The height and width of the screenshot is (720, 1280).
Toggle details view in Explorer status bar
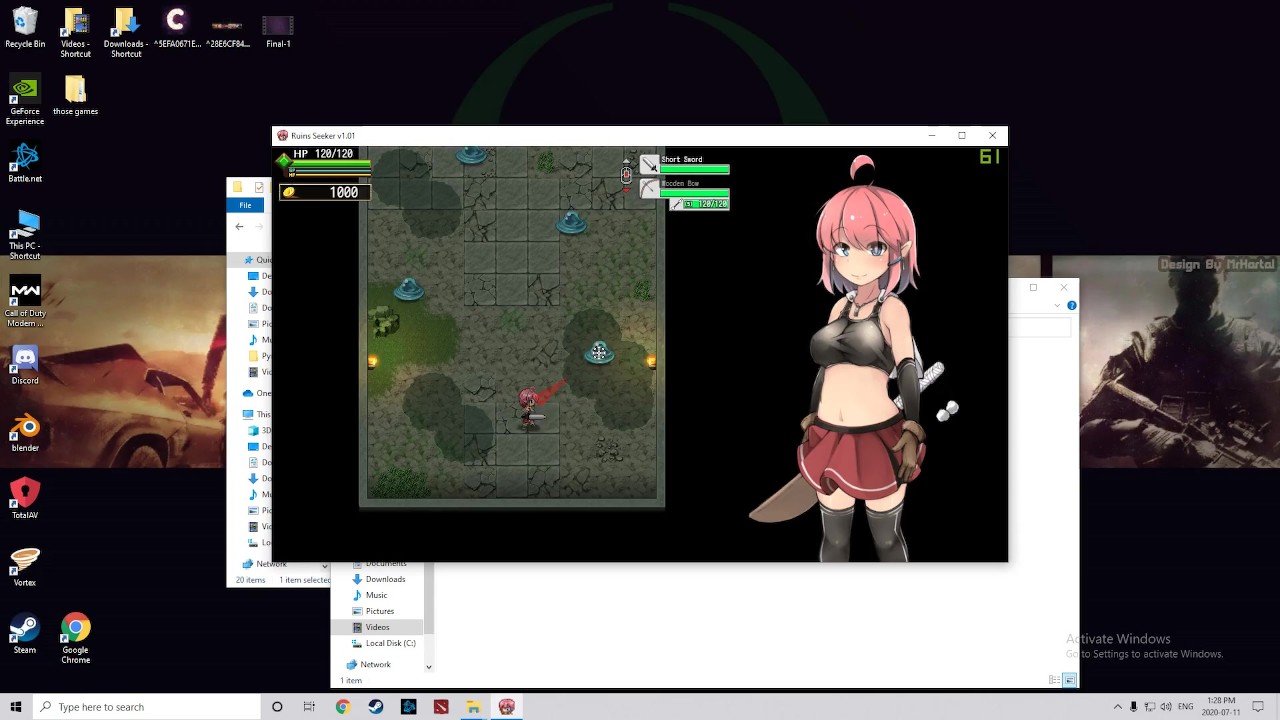[x=1055, y=680]
